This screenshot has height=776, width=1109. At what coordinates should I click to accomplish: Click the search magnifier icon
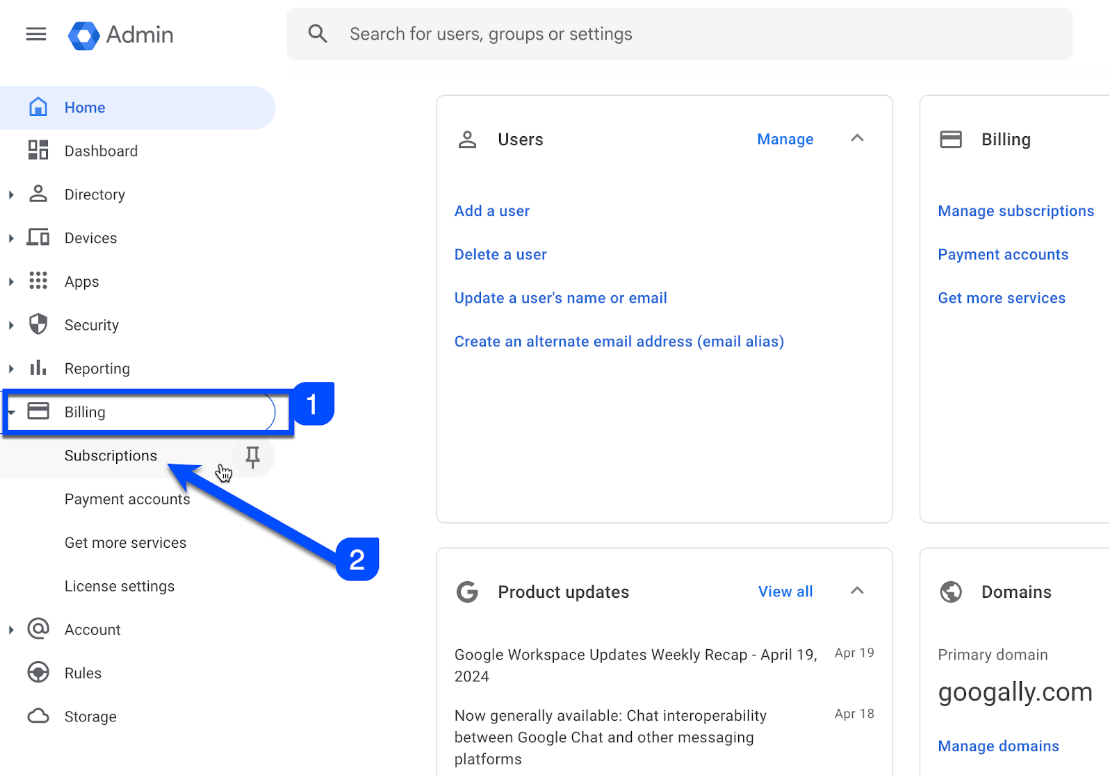[x=318, y=34]
